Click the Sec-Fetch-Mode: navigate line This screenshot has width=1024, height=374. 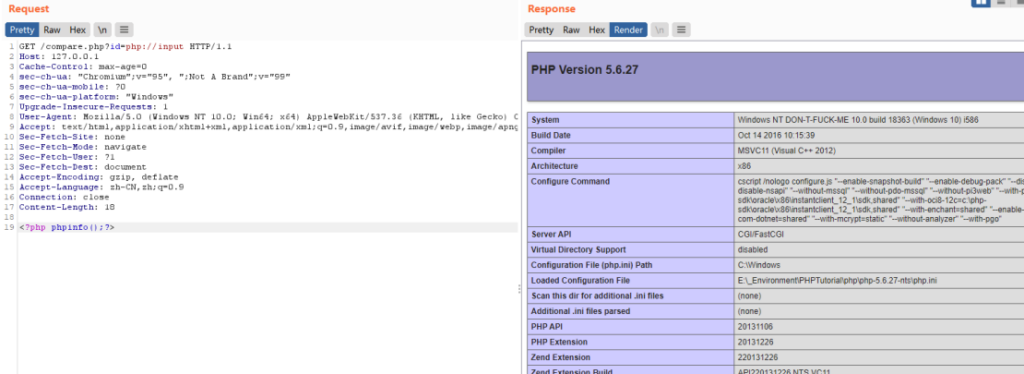pos(83,147)
